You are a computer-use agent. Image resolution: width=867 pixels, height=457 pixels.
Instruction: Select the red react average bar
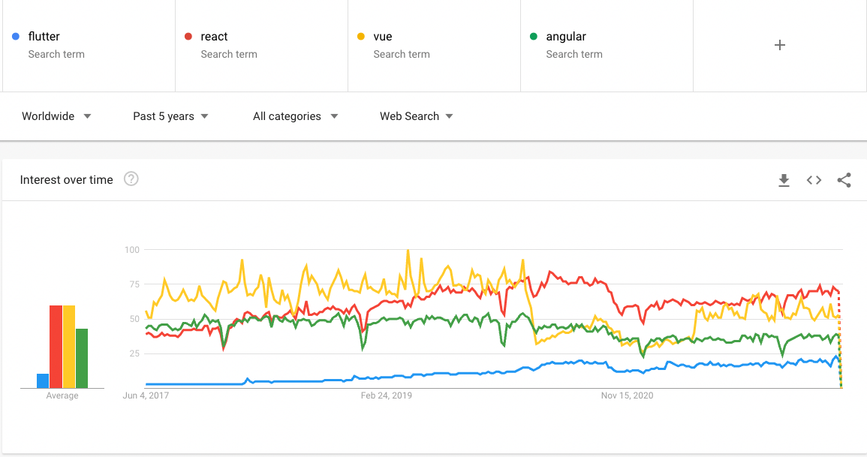pos(56,346)
